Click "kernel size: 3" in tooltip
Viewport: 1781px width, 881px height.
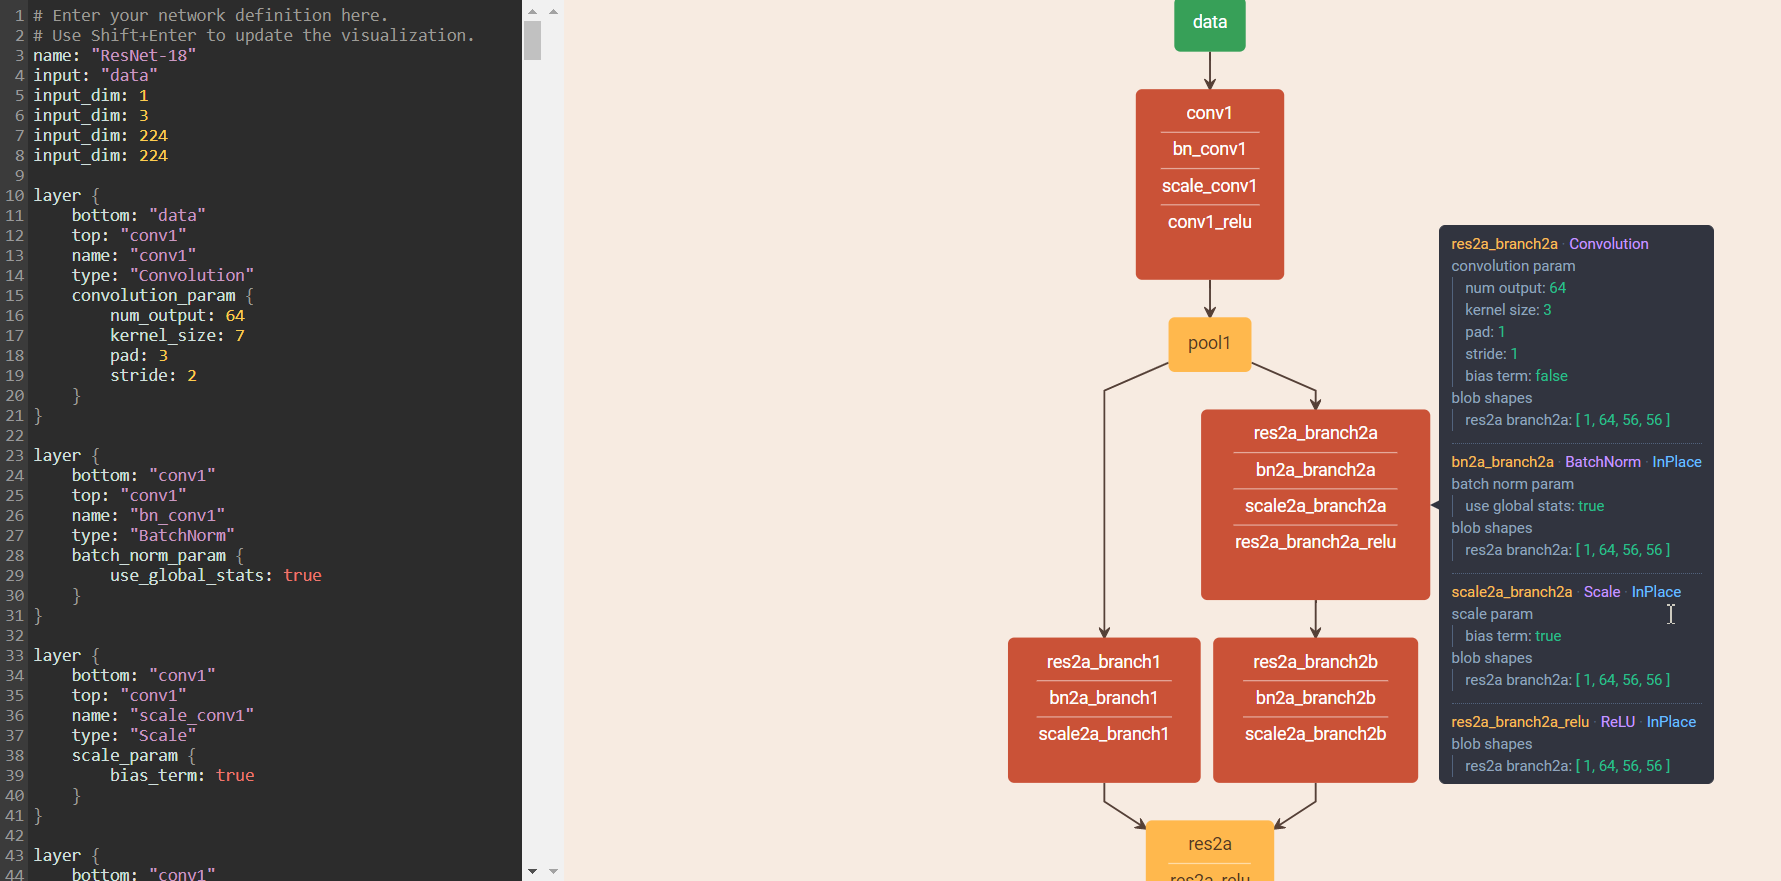tap(1508, 310)
